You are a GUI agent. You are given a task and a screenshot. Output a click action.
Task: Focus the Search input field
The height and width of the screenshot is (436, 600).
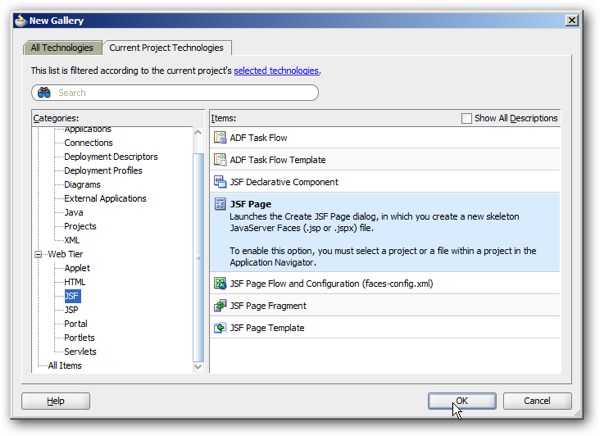175,93
